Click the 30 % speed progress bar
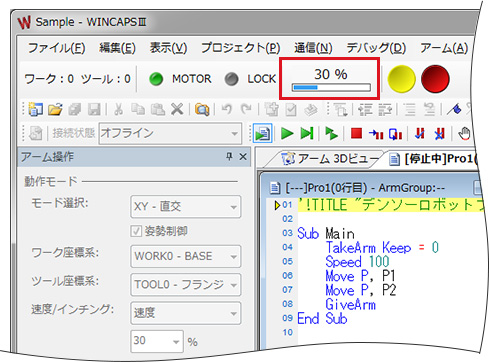Viewport: 489px width, 362px height. 331,88
